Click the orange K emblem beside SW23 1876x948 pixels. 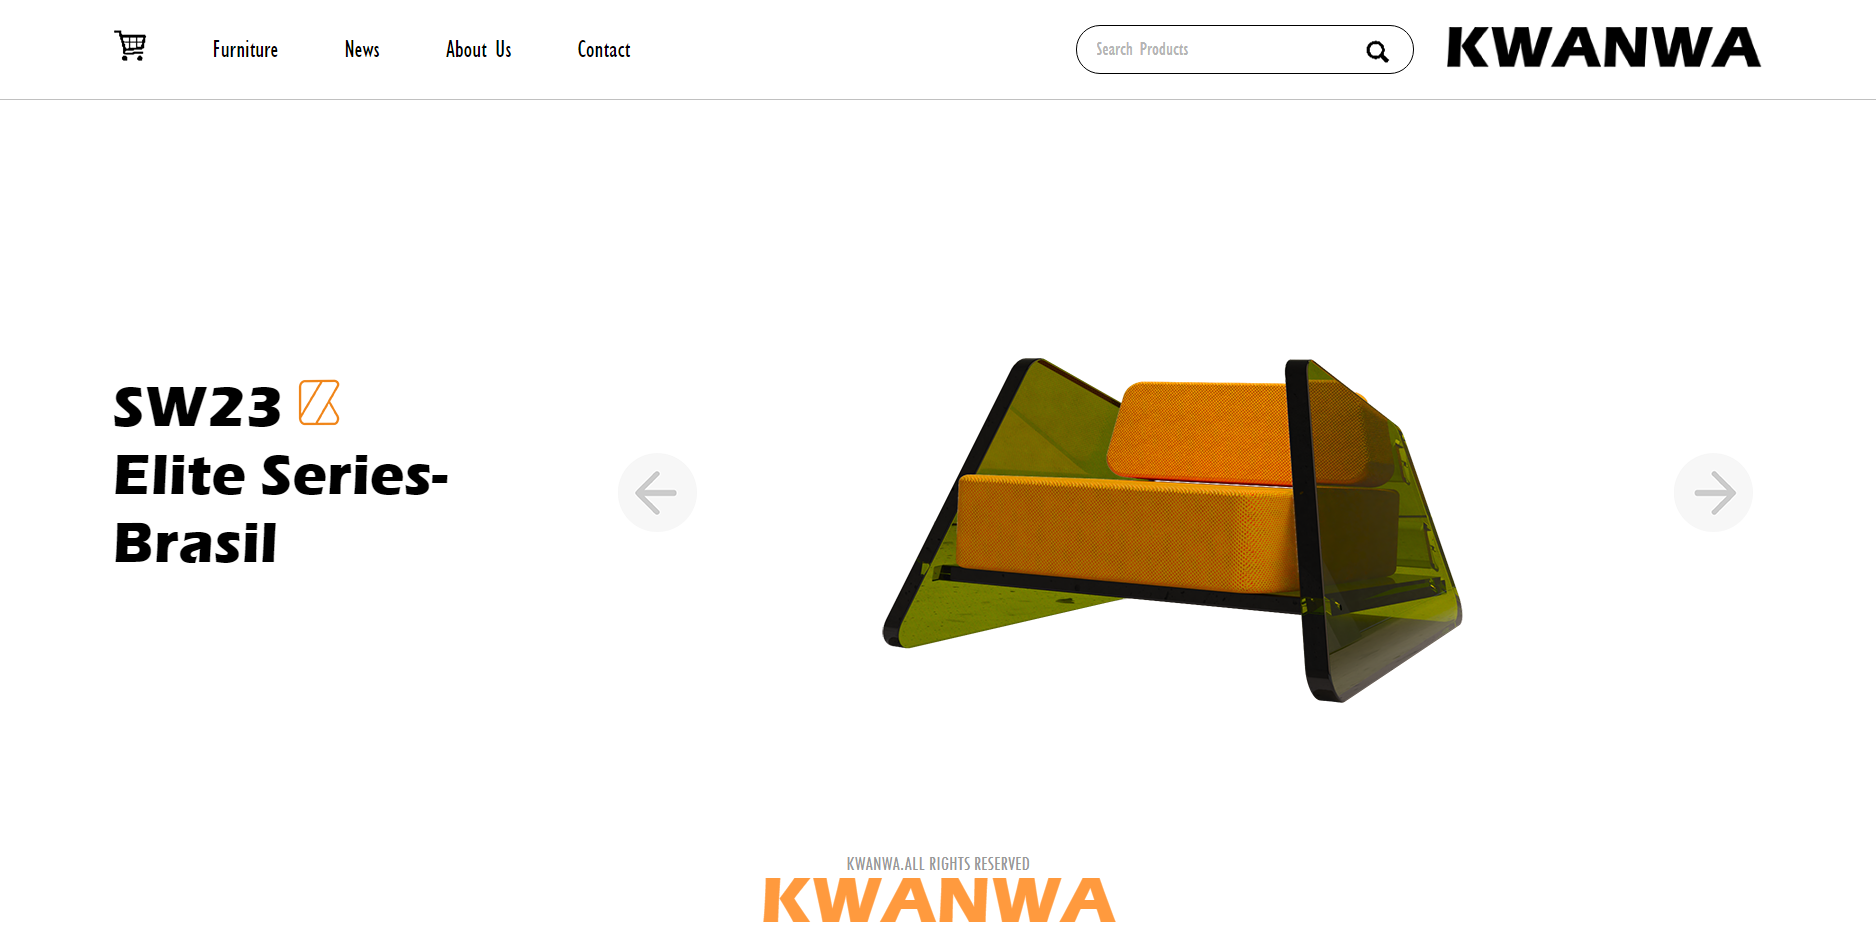[319, 403]
